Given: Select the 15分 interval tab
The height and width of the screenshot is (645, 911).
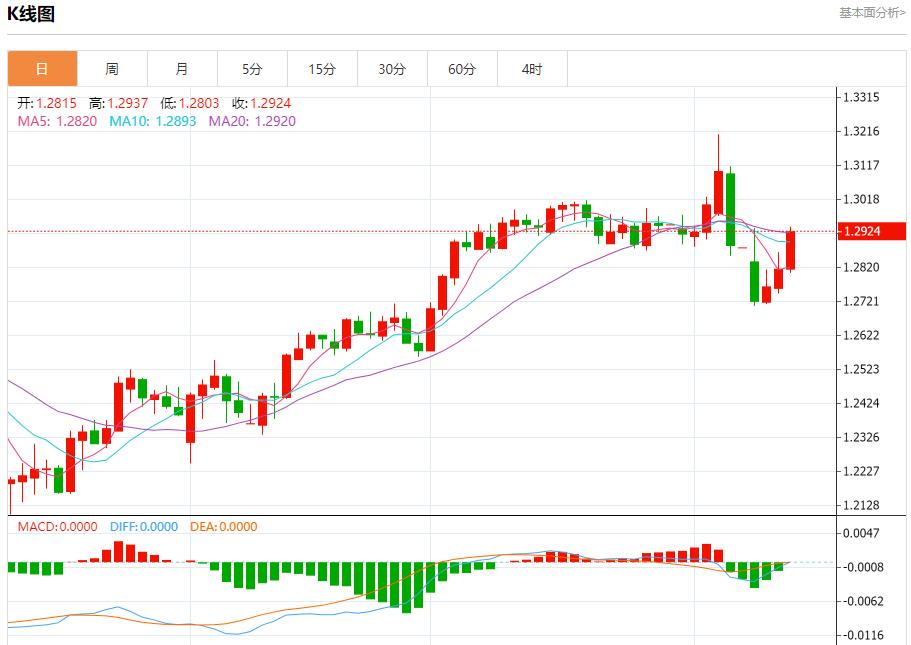Looking at the screenshot, I should pyautogui.click(x=322, y=69).
